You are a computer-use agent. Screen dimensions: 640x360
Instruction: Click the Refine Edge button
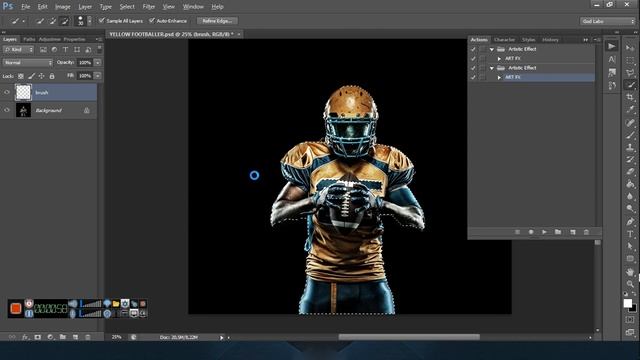click(x=217, y=21)
